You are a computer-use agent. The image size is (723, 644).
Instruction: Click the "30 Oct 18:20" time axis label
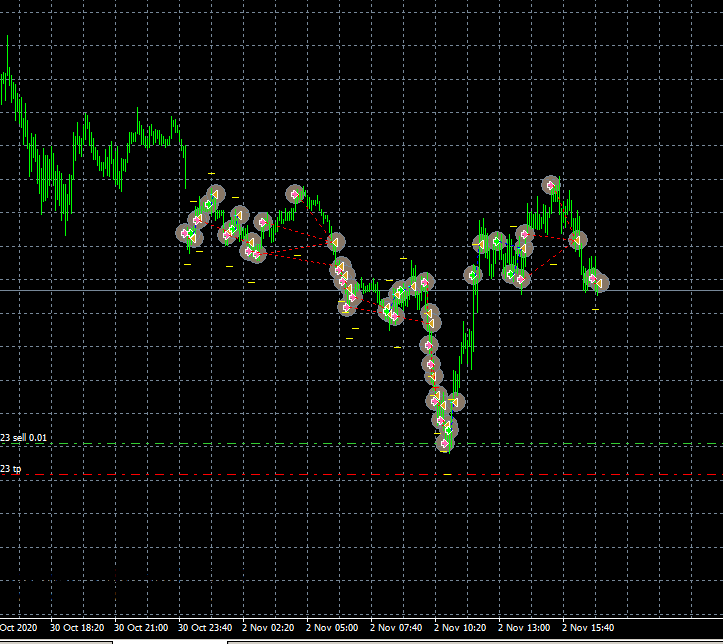(78, 628)
